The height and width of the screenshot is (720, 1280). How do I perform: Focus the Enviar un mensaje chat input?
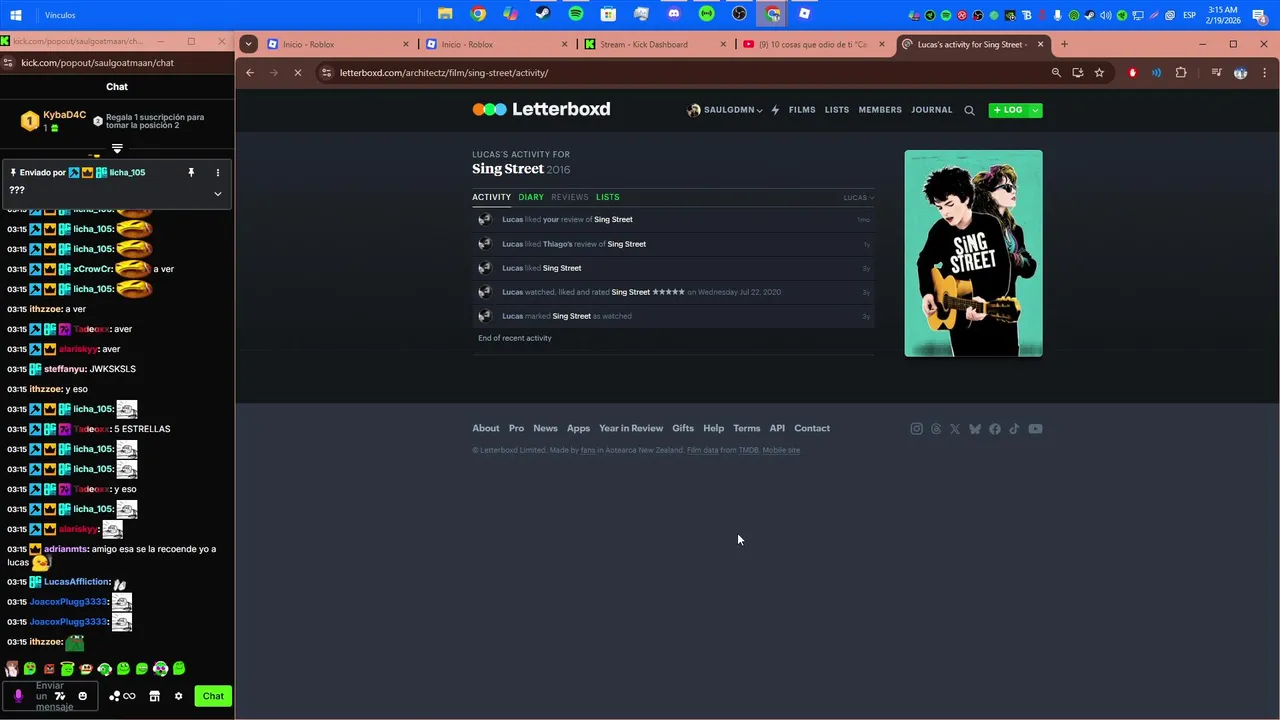click(50, 696)
